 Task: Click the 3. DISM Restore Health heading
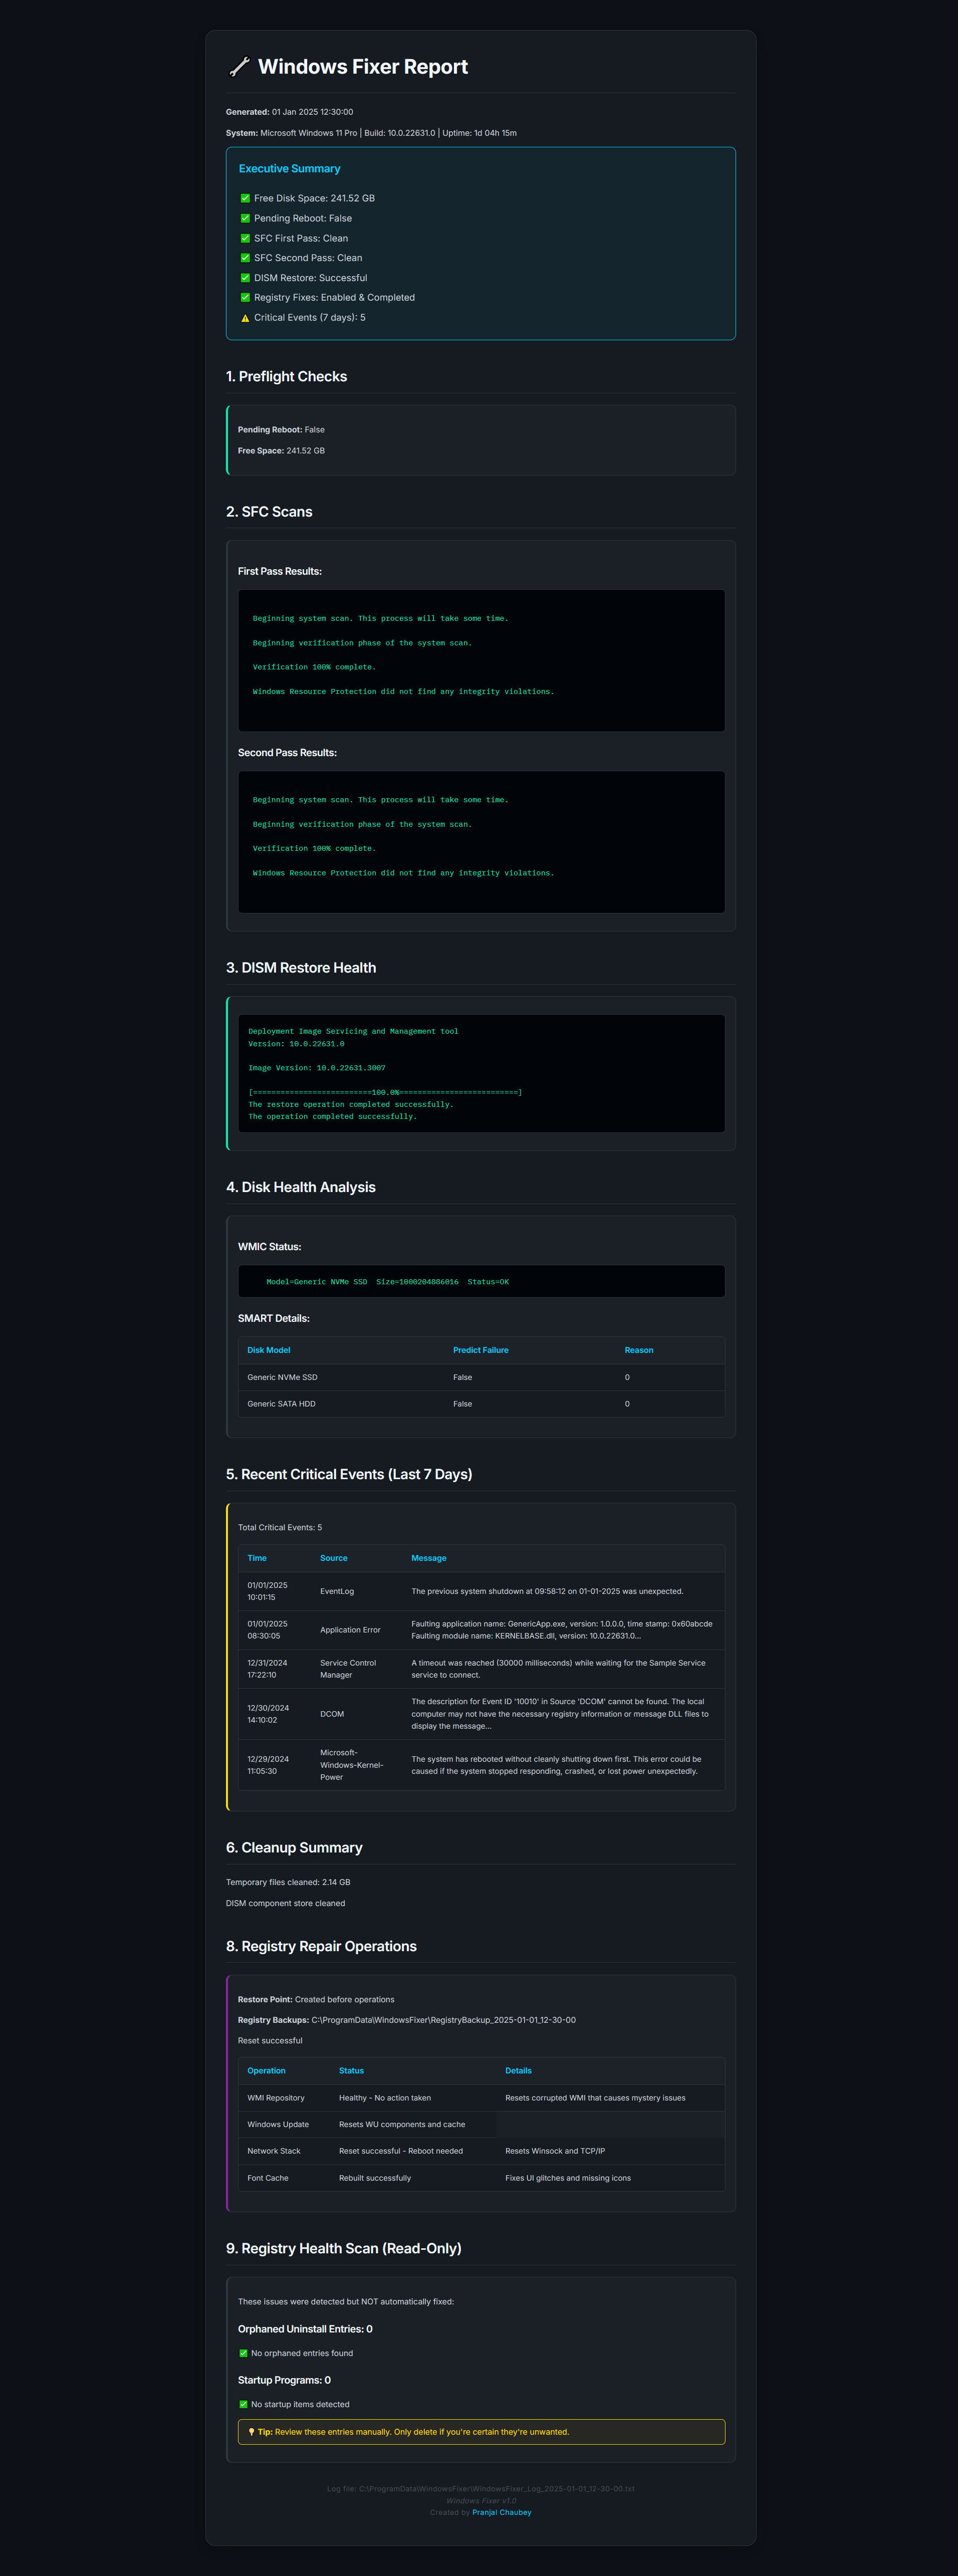[301, 968]
